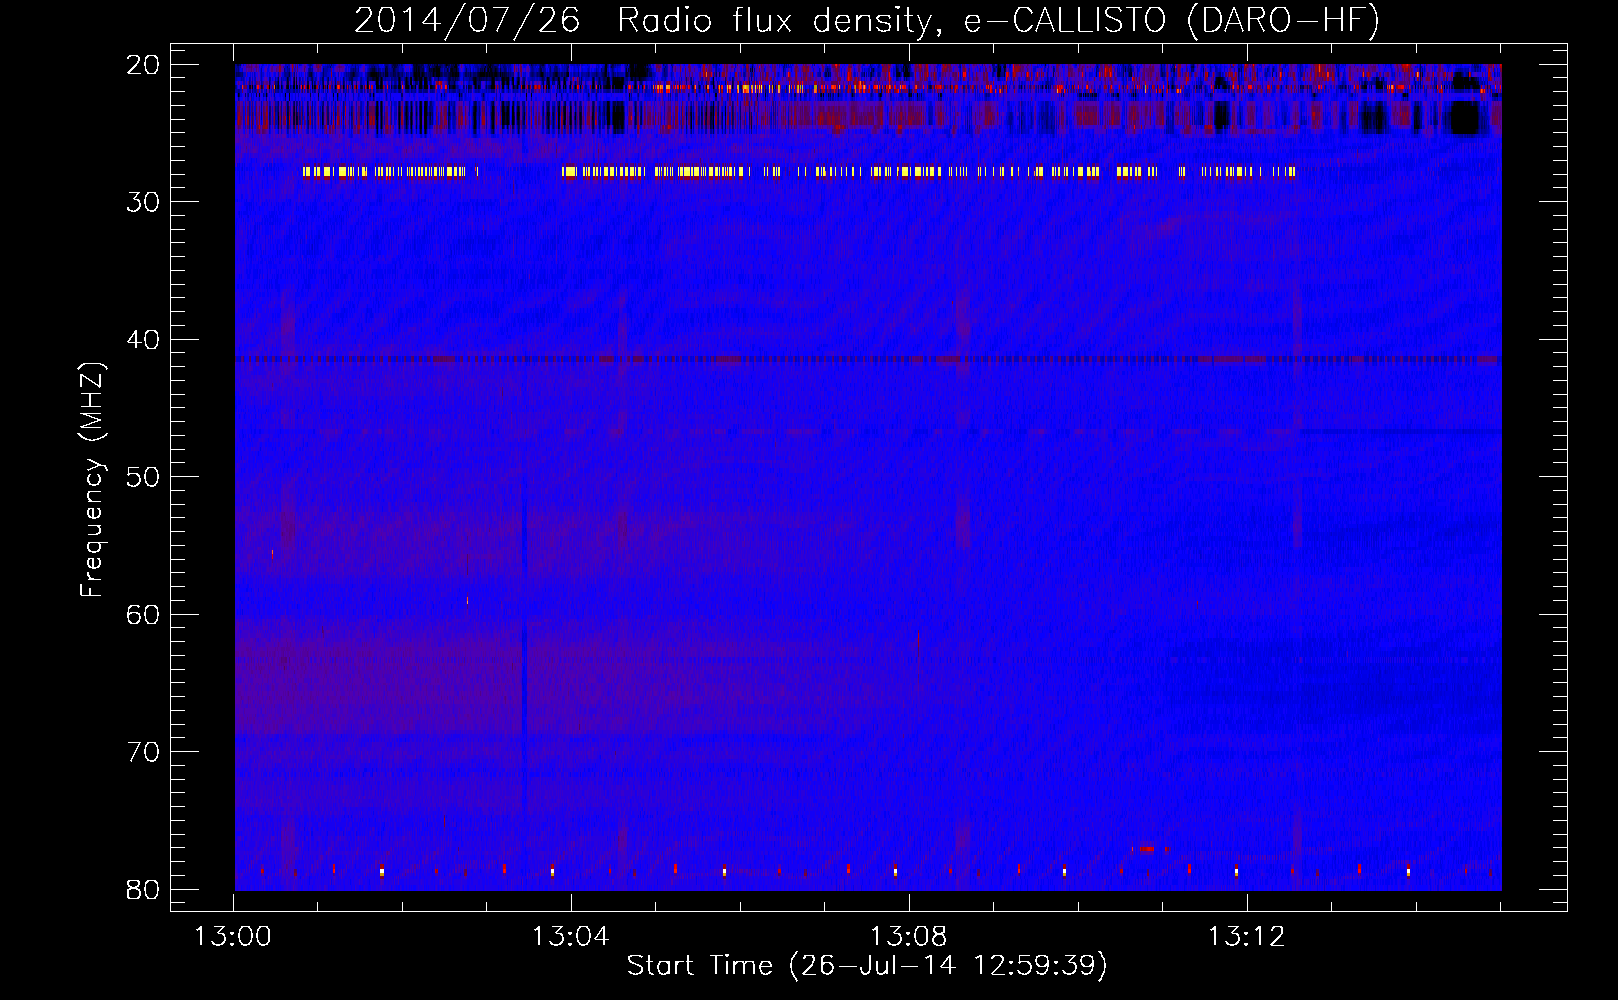The height and width of the screenshot is (1000, 1618).
Task: Click the plot title text at top
Action: pos(867,21)
